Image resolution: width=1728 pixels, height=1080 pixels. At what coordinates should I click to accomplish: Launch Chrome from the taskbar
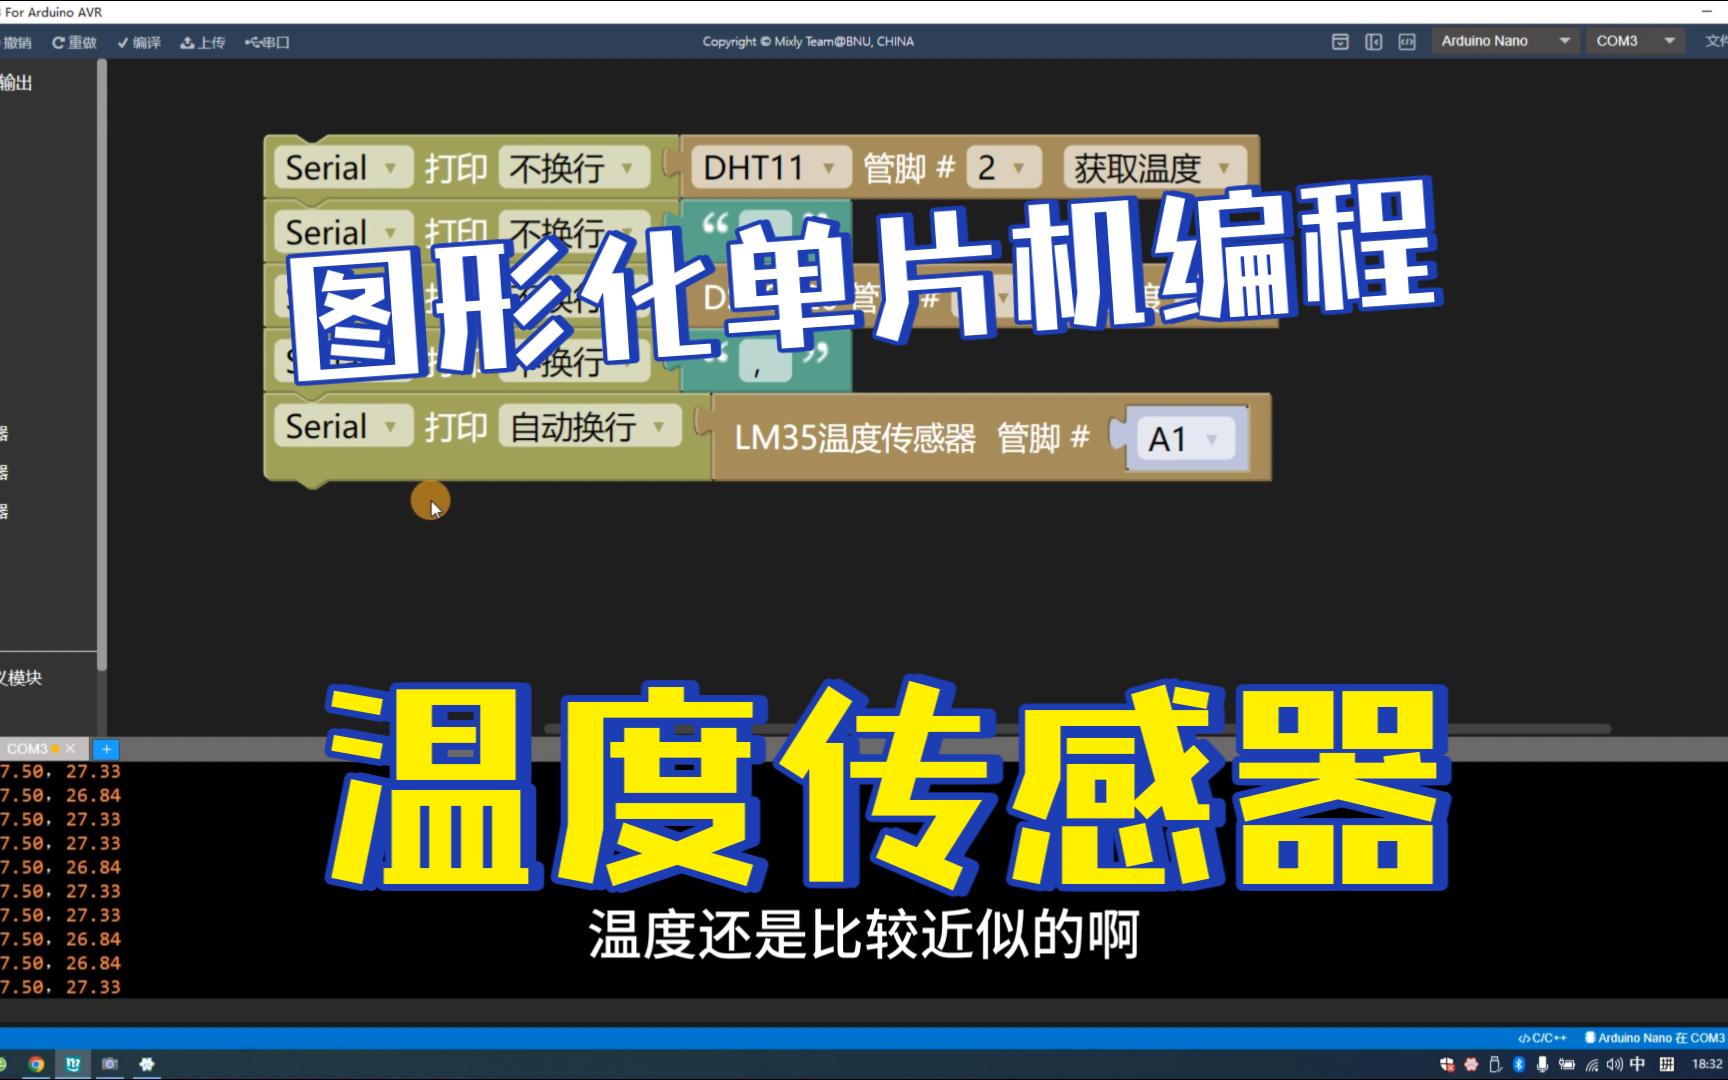click(37, 1063)
